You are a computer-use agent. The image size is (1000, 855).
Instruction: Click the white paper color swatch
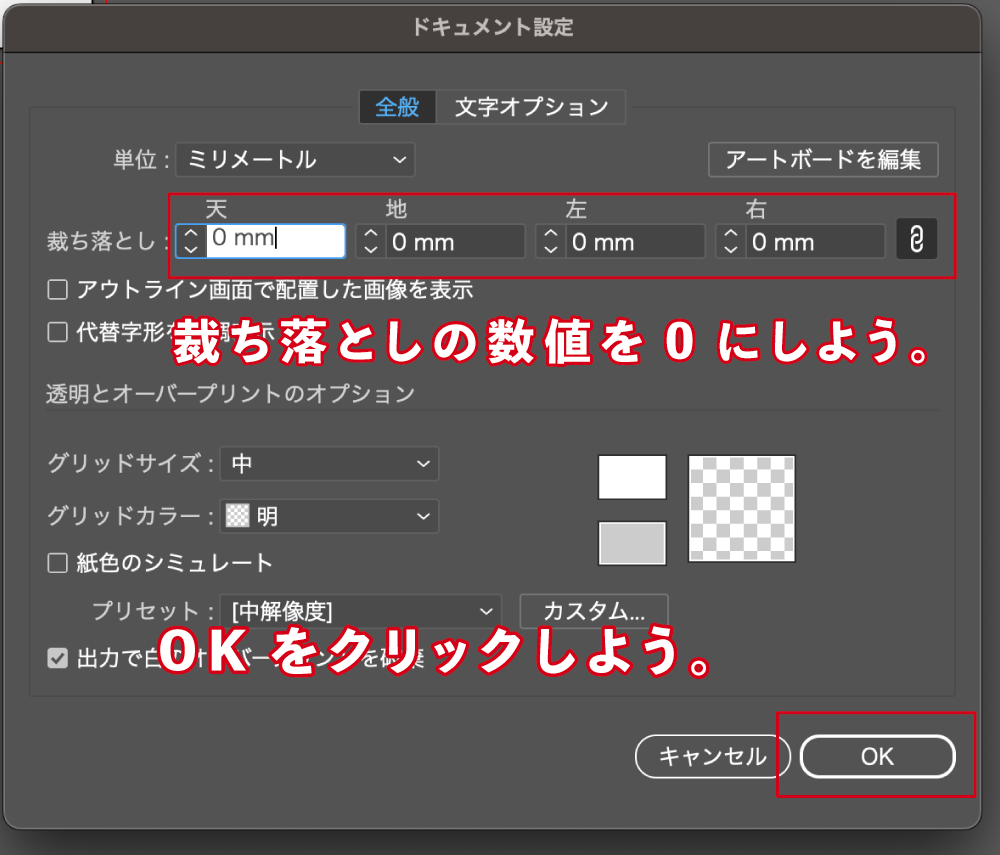click(631, 478)
